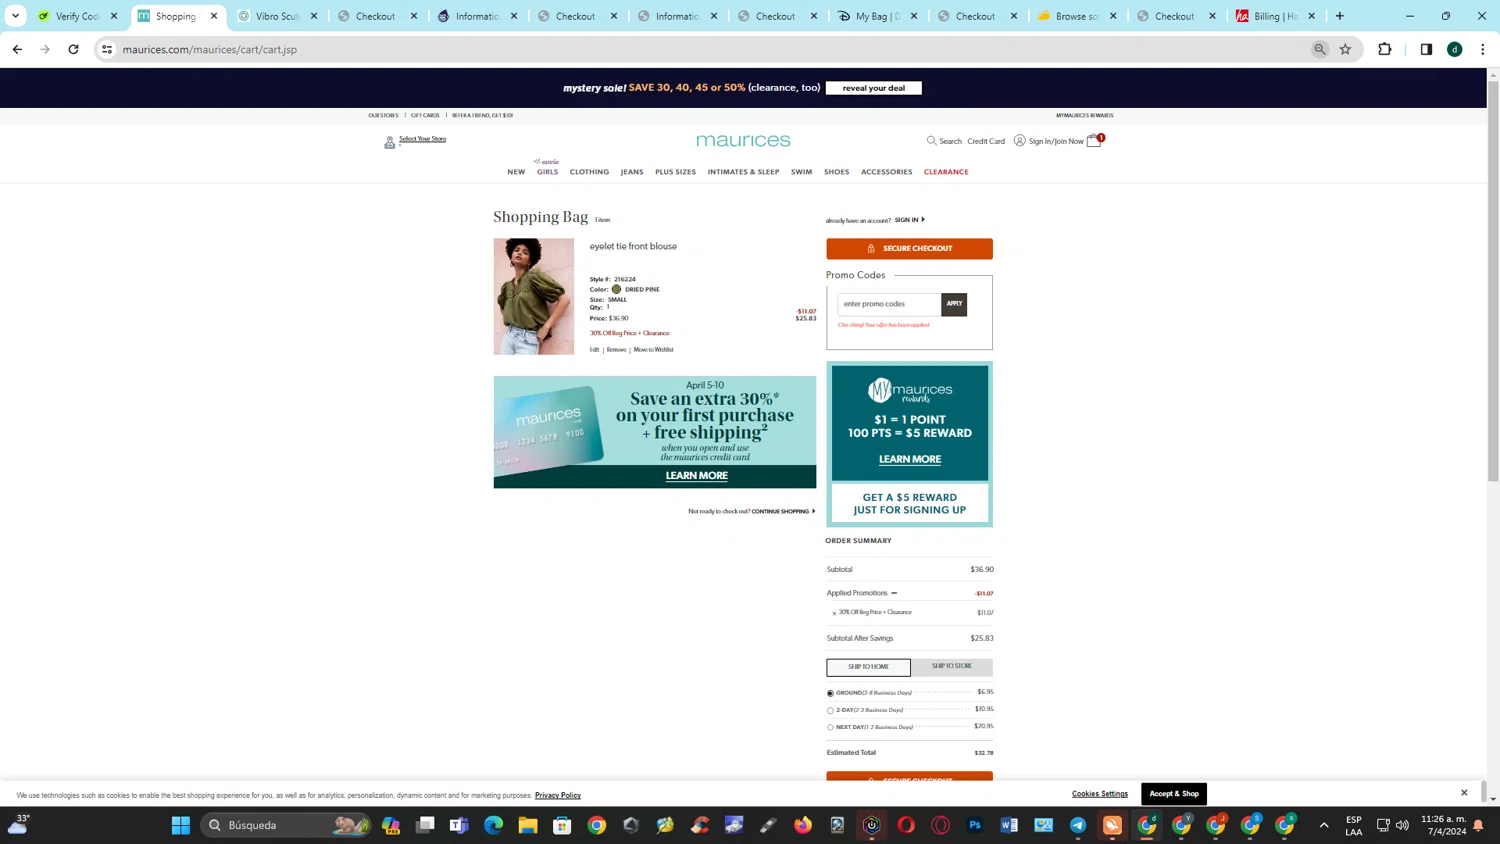Open Microsoft Edge from the taskbar
Viewport: 1500px width, 844px height.
pyautogui.click(x=494, y=825)
